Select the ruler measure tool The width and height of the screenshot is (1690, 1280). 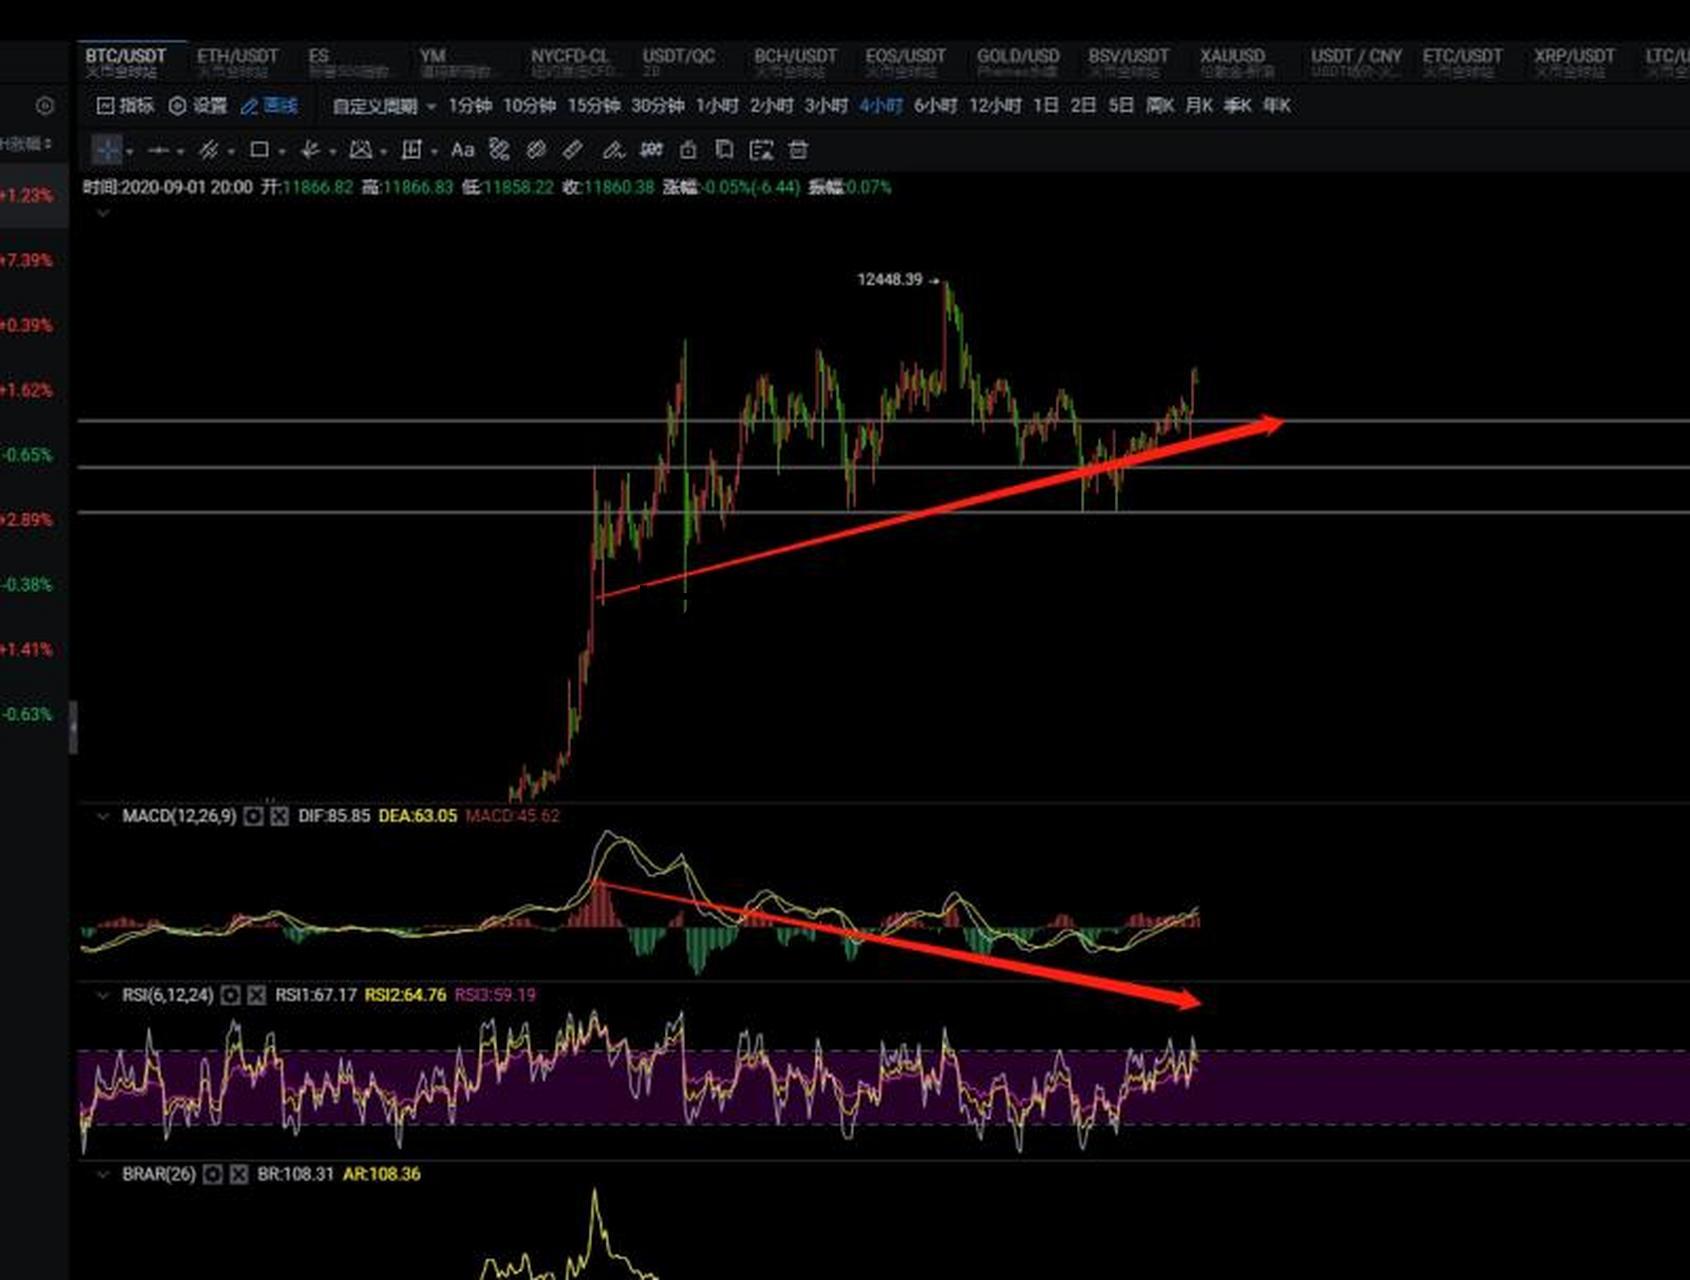pos(573,150)
